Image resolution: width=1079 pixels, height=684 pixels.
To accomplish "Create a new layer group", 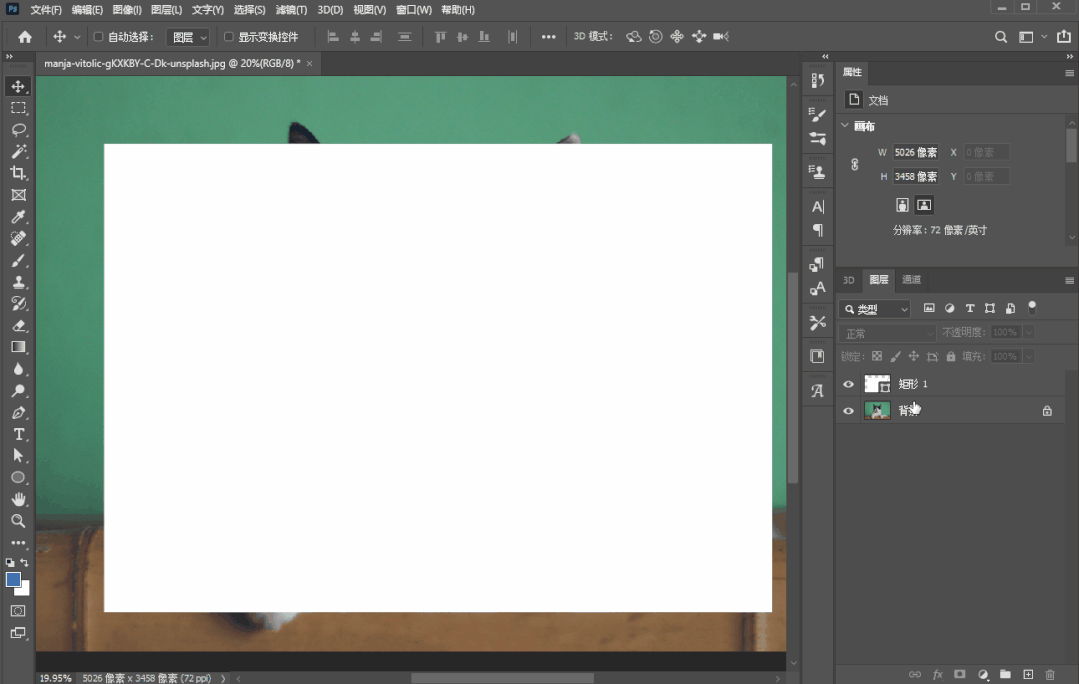I will coord(1005,674).
